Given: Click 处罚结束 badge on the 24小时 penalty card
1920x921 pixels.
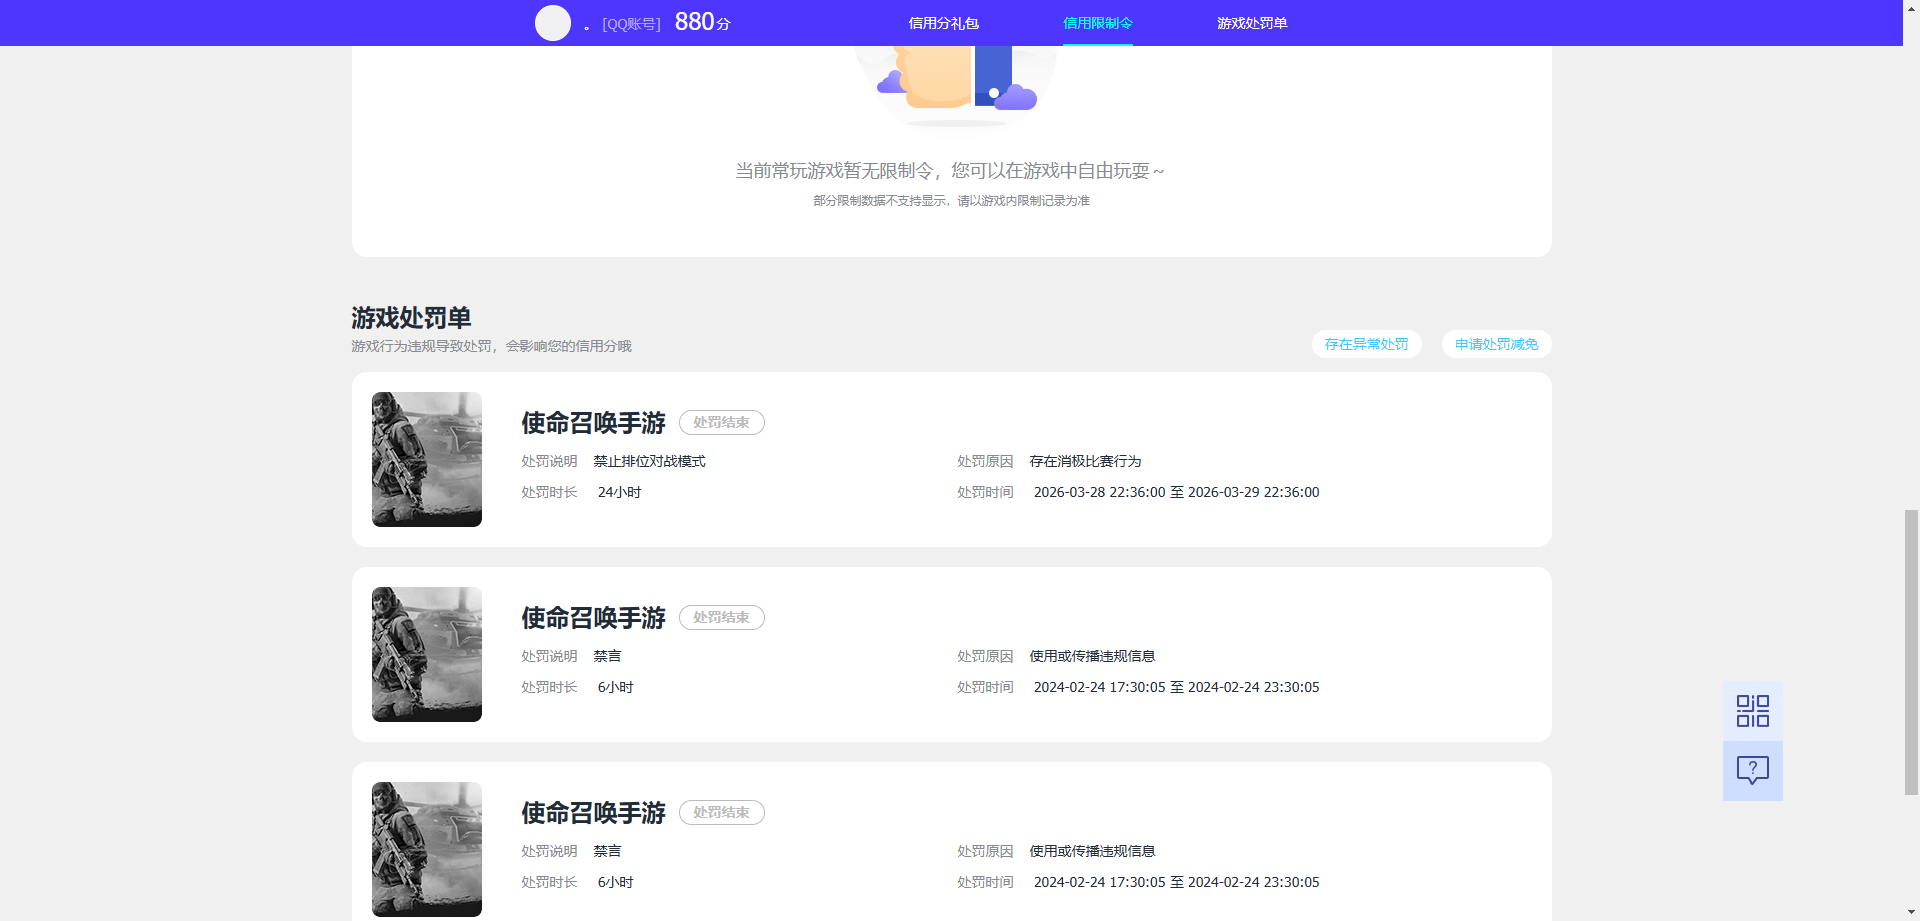Looking at the screenshot, I should [x=722, y=423].
